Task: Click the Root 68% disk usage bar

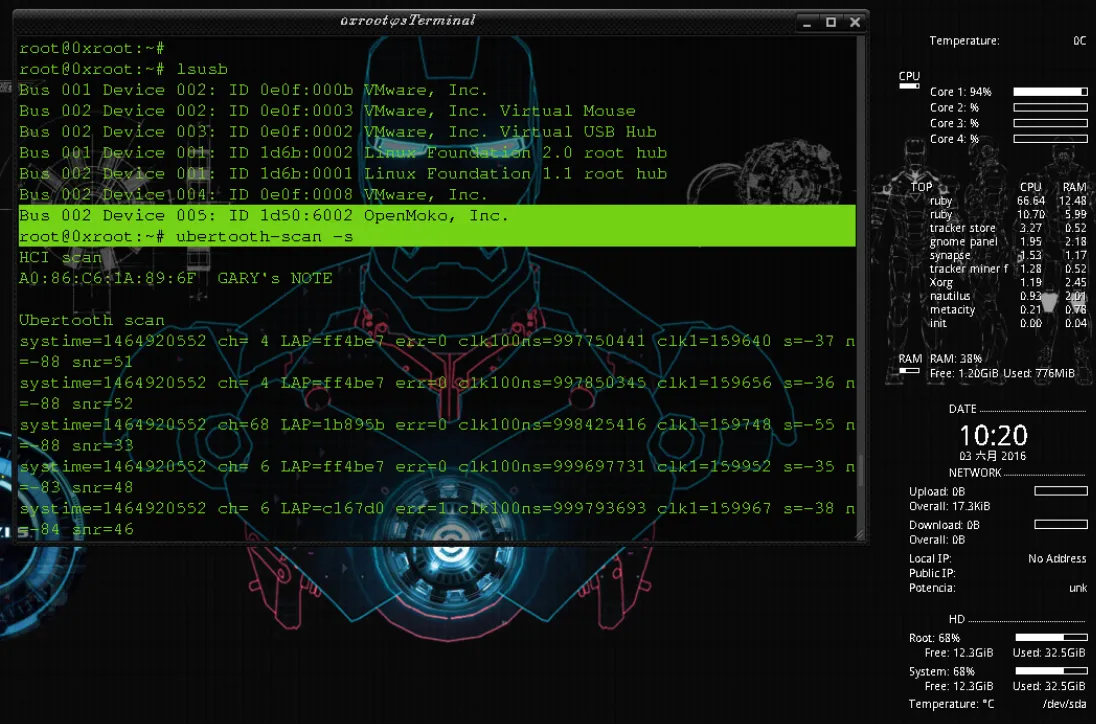Action: coord(1051,637)
